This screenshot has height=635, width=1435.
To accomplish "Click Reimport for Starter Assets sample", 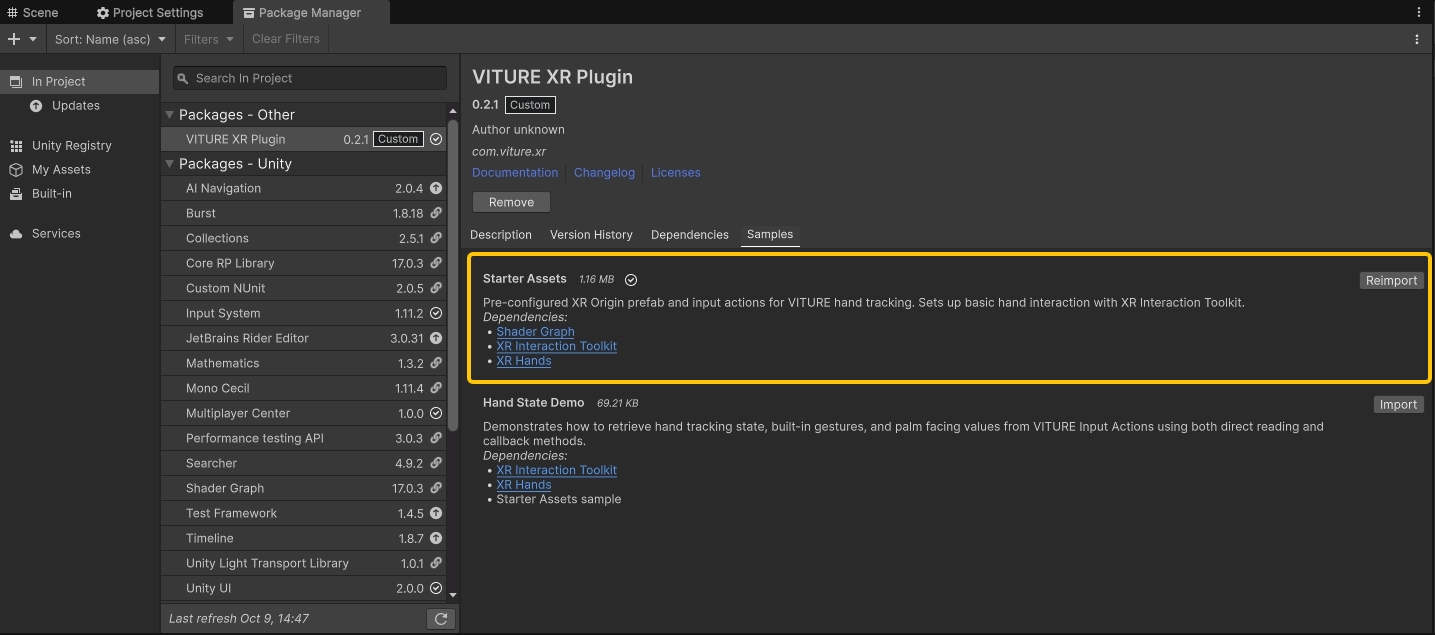I will 1391,281.
